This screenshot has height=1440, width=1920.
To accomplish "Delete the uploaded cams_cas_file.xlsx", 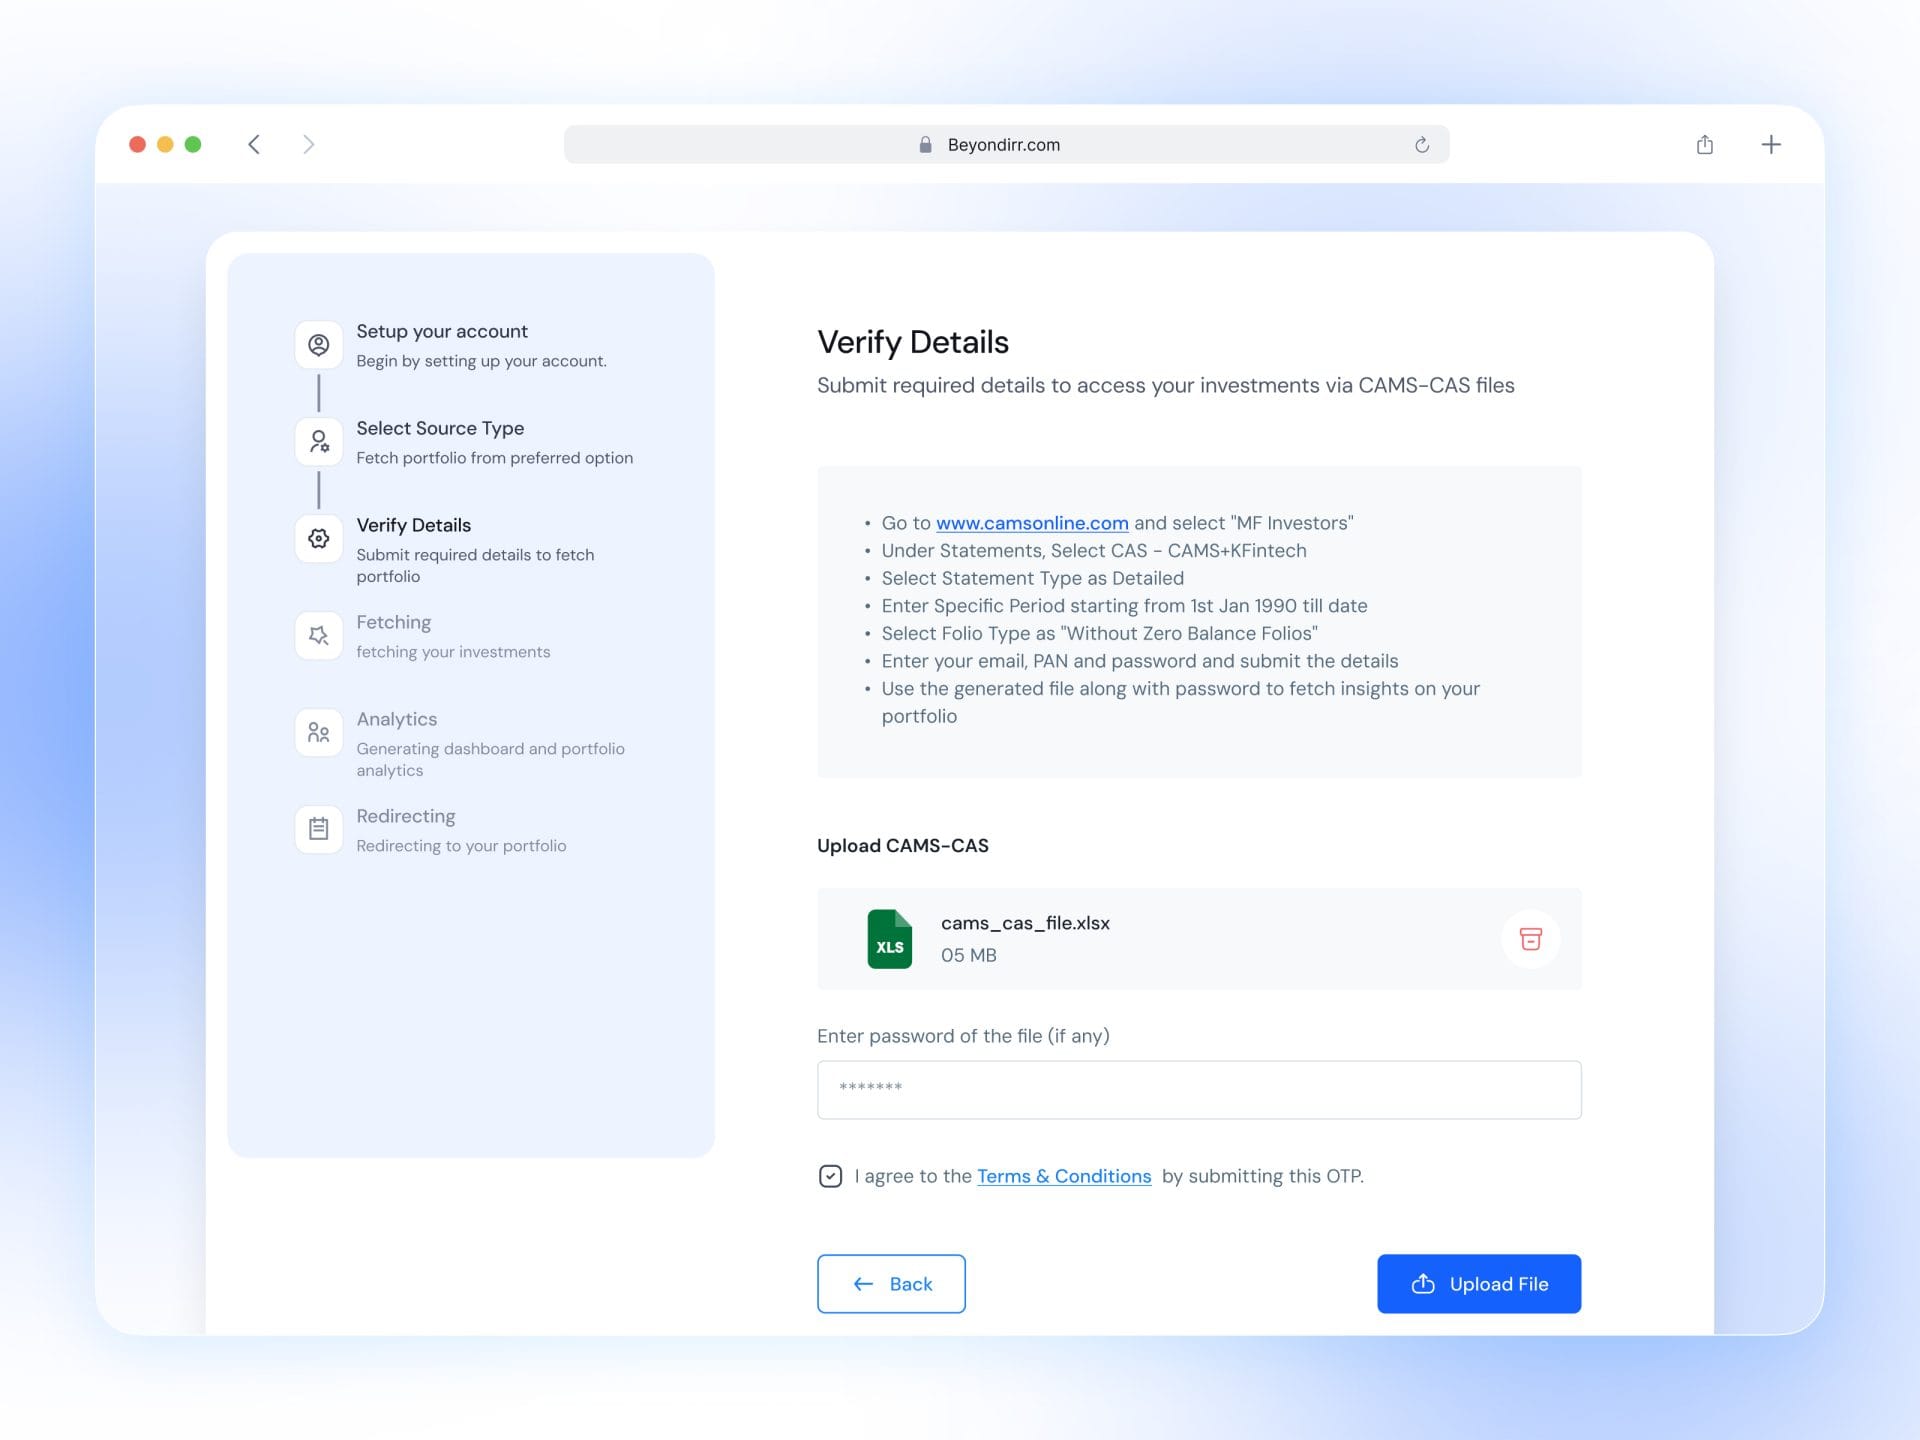I will (1530, 938).
